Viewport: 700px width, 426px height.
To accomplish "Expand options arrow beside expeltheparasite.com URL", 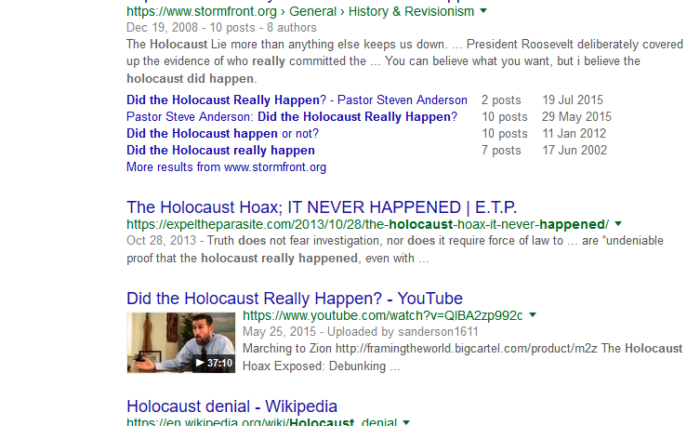I will point(618,224).
